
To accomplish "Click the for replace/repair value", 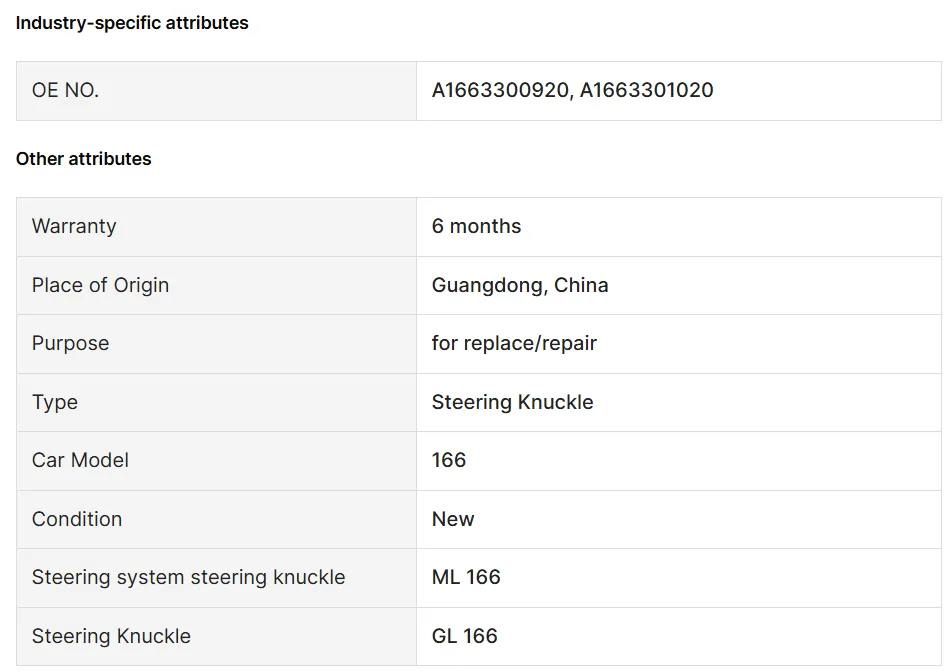I will tap(514, 343).
